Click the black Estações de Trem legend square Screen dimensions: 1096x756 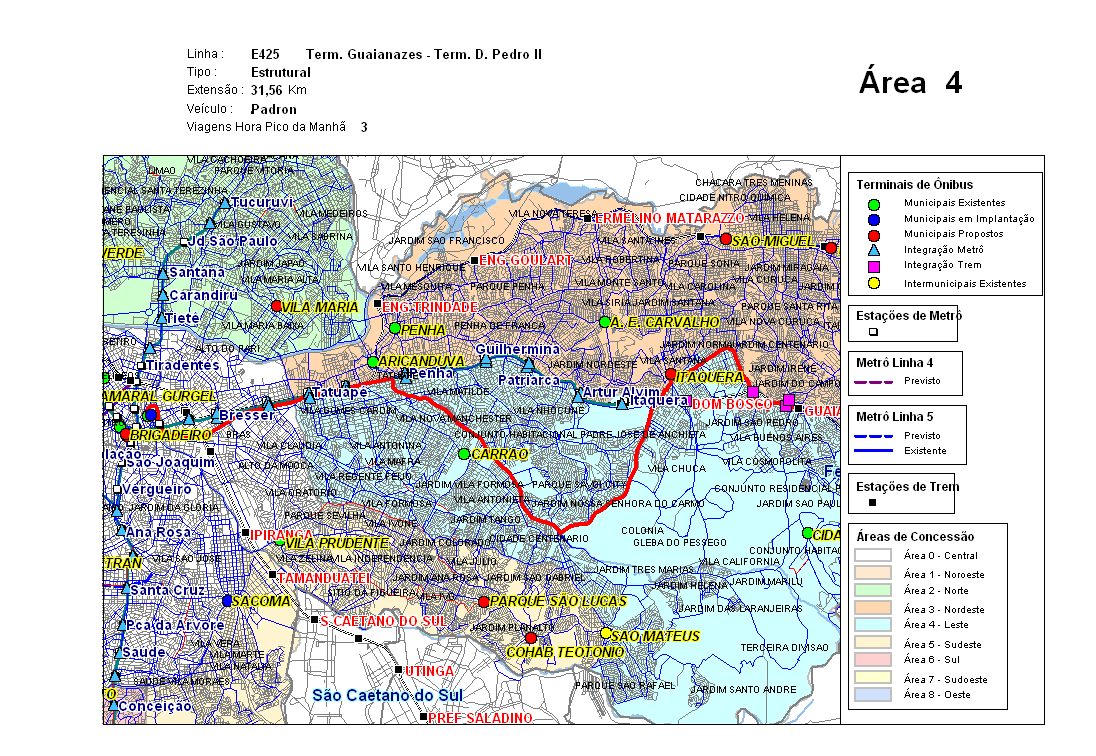[872, 502]
